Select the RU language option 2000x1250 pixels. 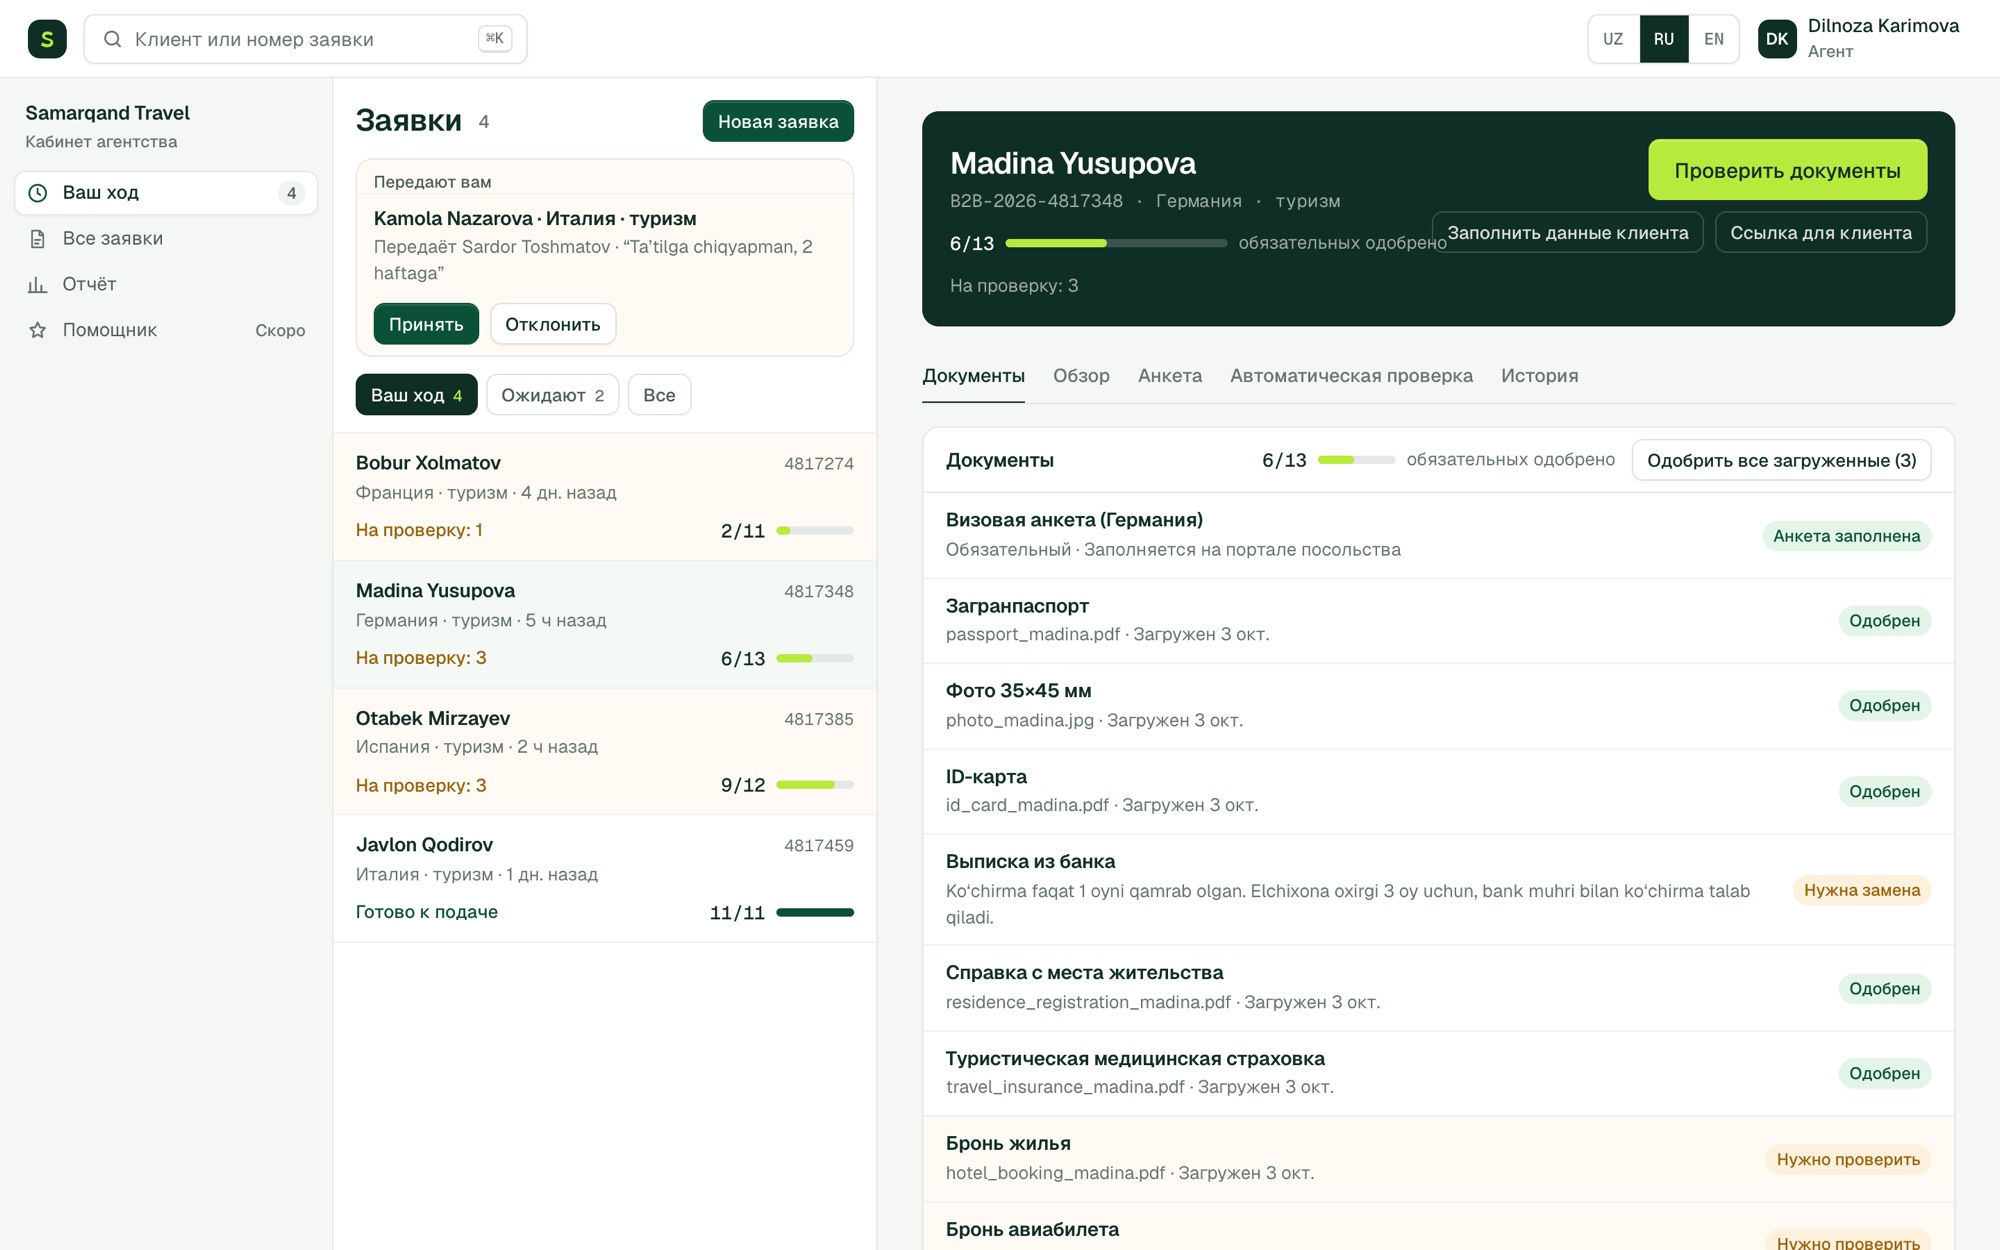1664,39
